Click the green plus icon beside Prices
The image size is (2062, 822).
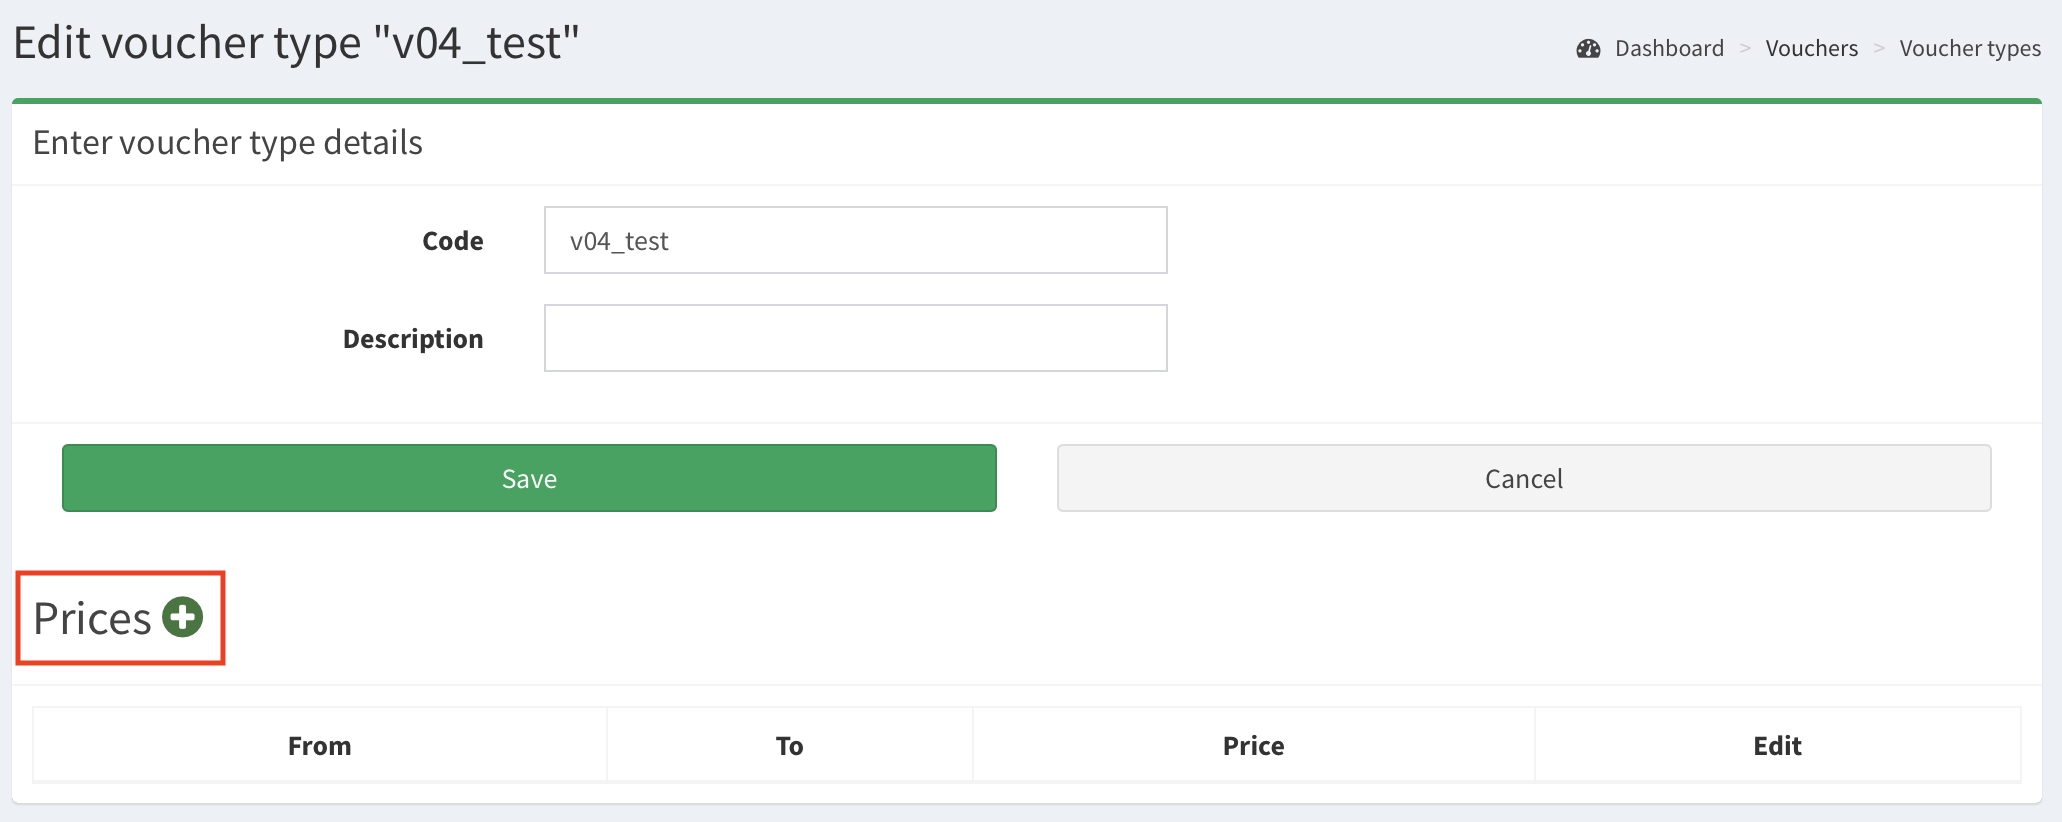click(183, 617)
